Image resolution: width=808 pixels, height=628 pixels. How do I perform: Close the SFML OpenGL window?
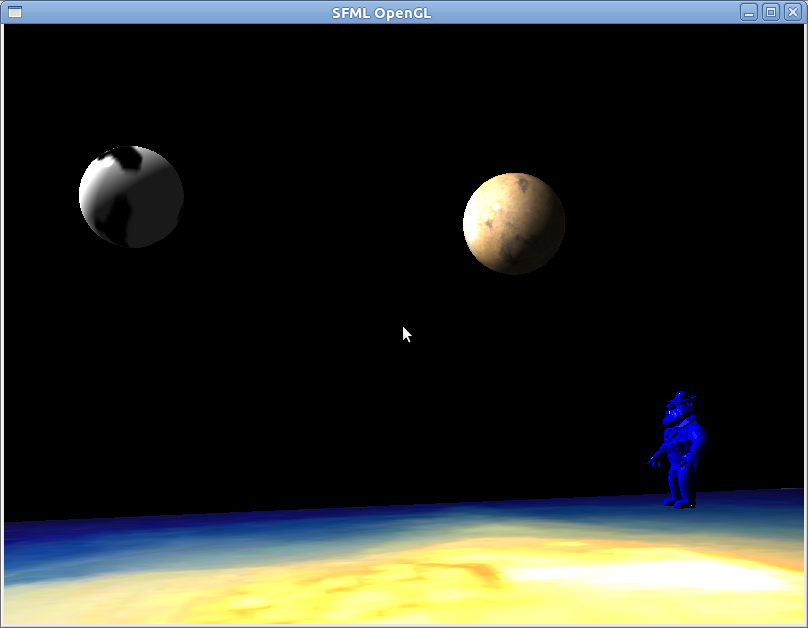(793, 12)
